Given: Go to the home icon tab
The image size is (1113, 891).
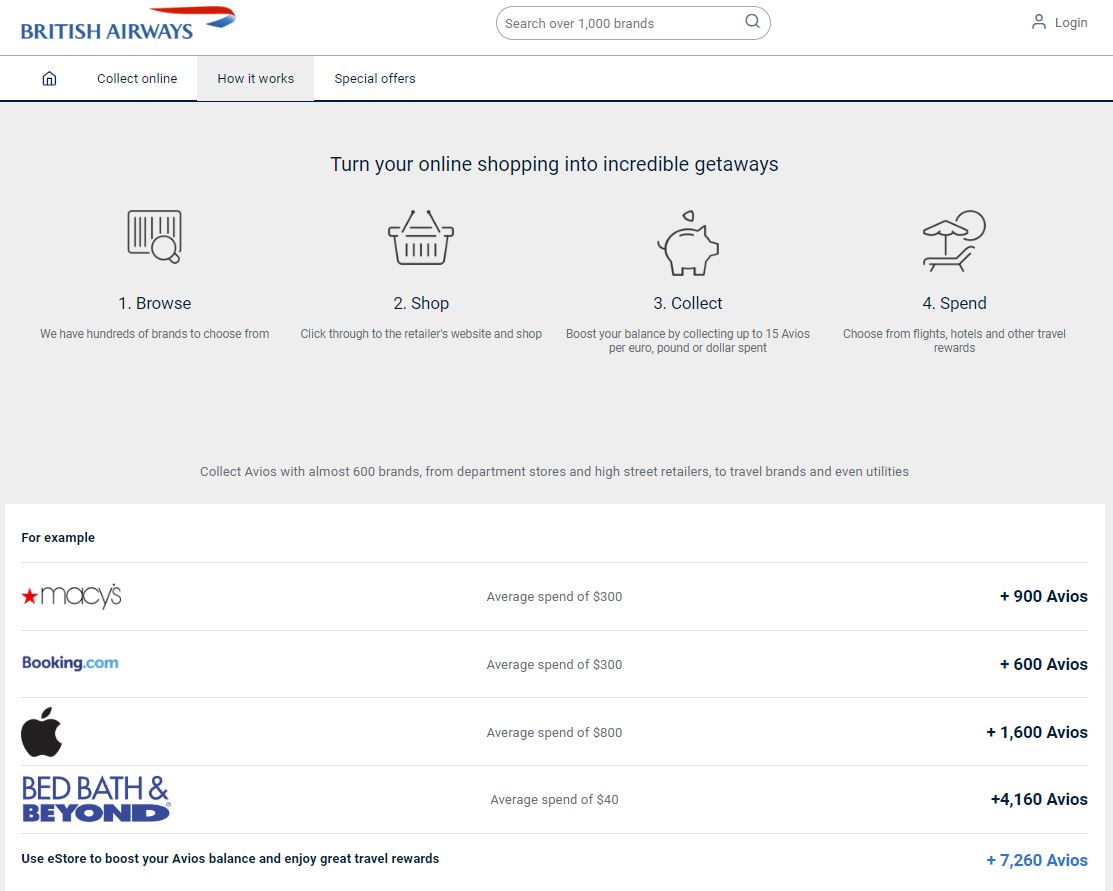Looking at the screenshot, I should coord(49,78).
